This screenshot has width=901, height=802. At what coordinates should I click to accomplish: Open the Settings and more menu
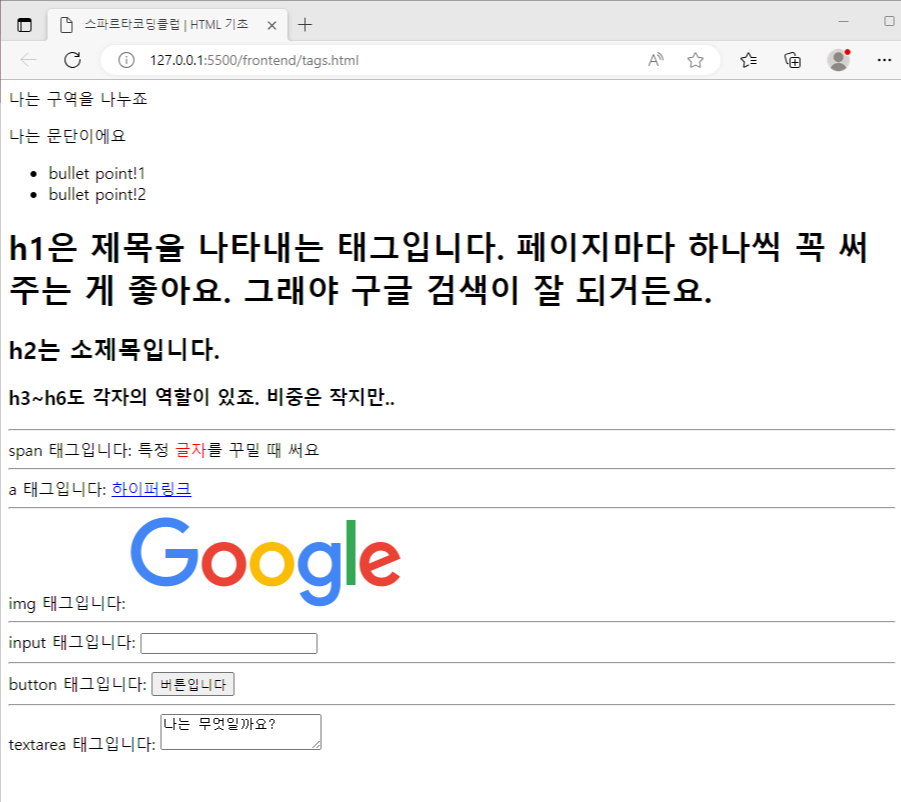coord(884,60)
